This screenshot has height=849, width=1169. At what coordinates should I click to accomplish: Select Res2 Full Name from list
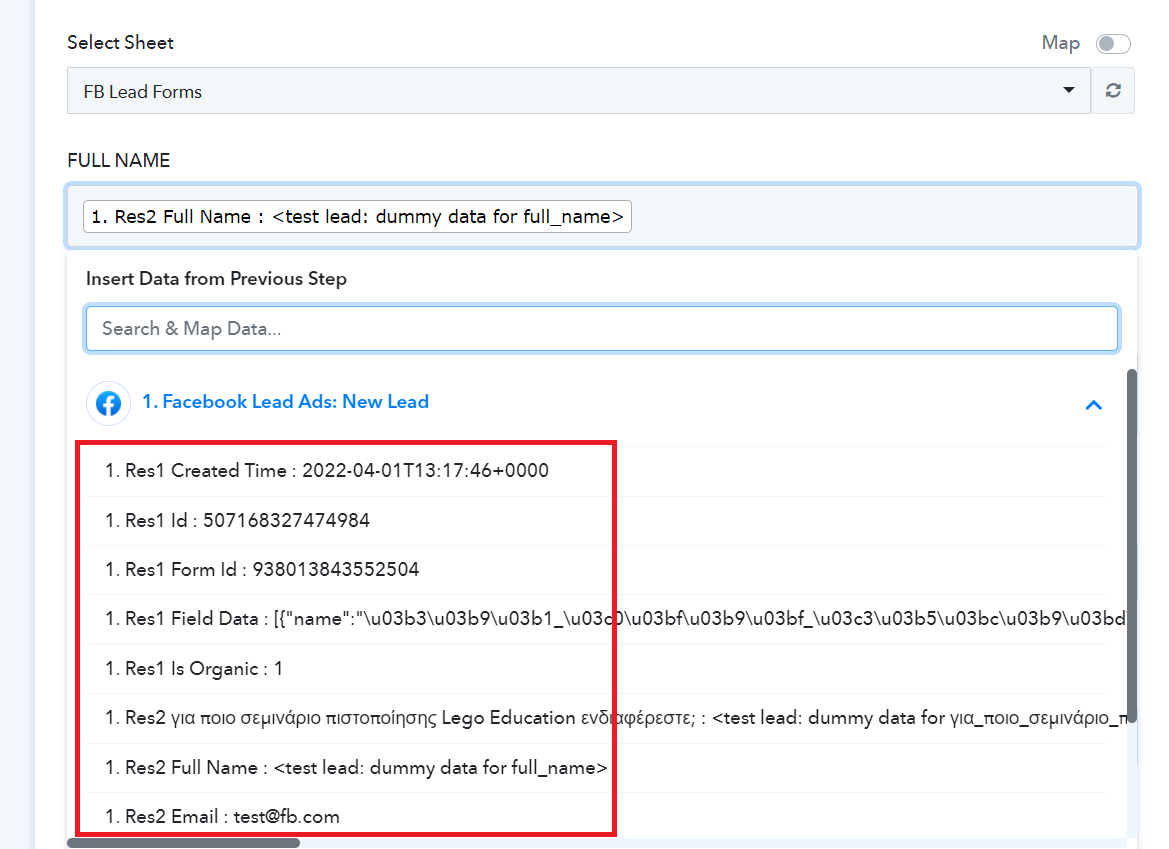pyautogui.click(x=356, y=768)
